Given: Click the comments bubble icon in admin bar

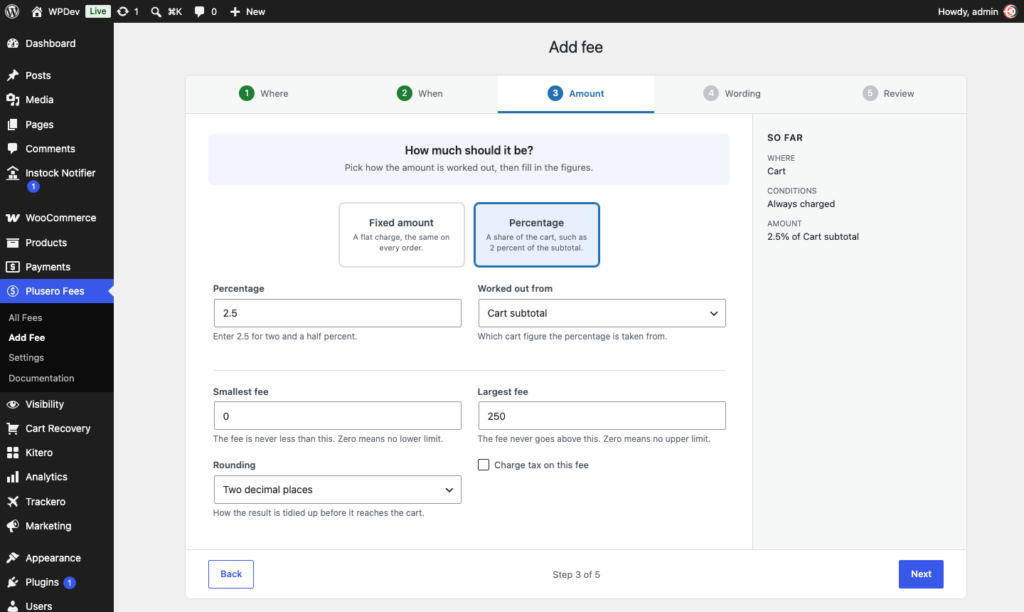Looking at the screenshot, I should (x=199, y=12).
